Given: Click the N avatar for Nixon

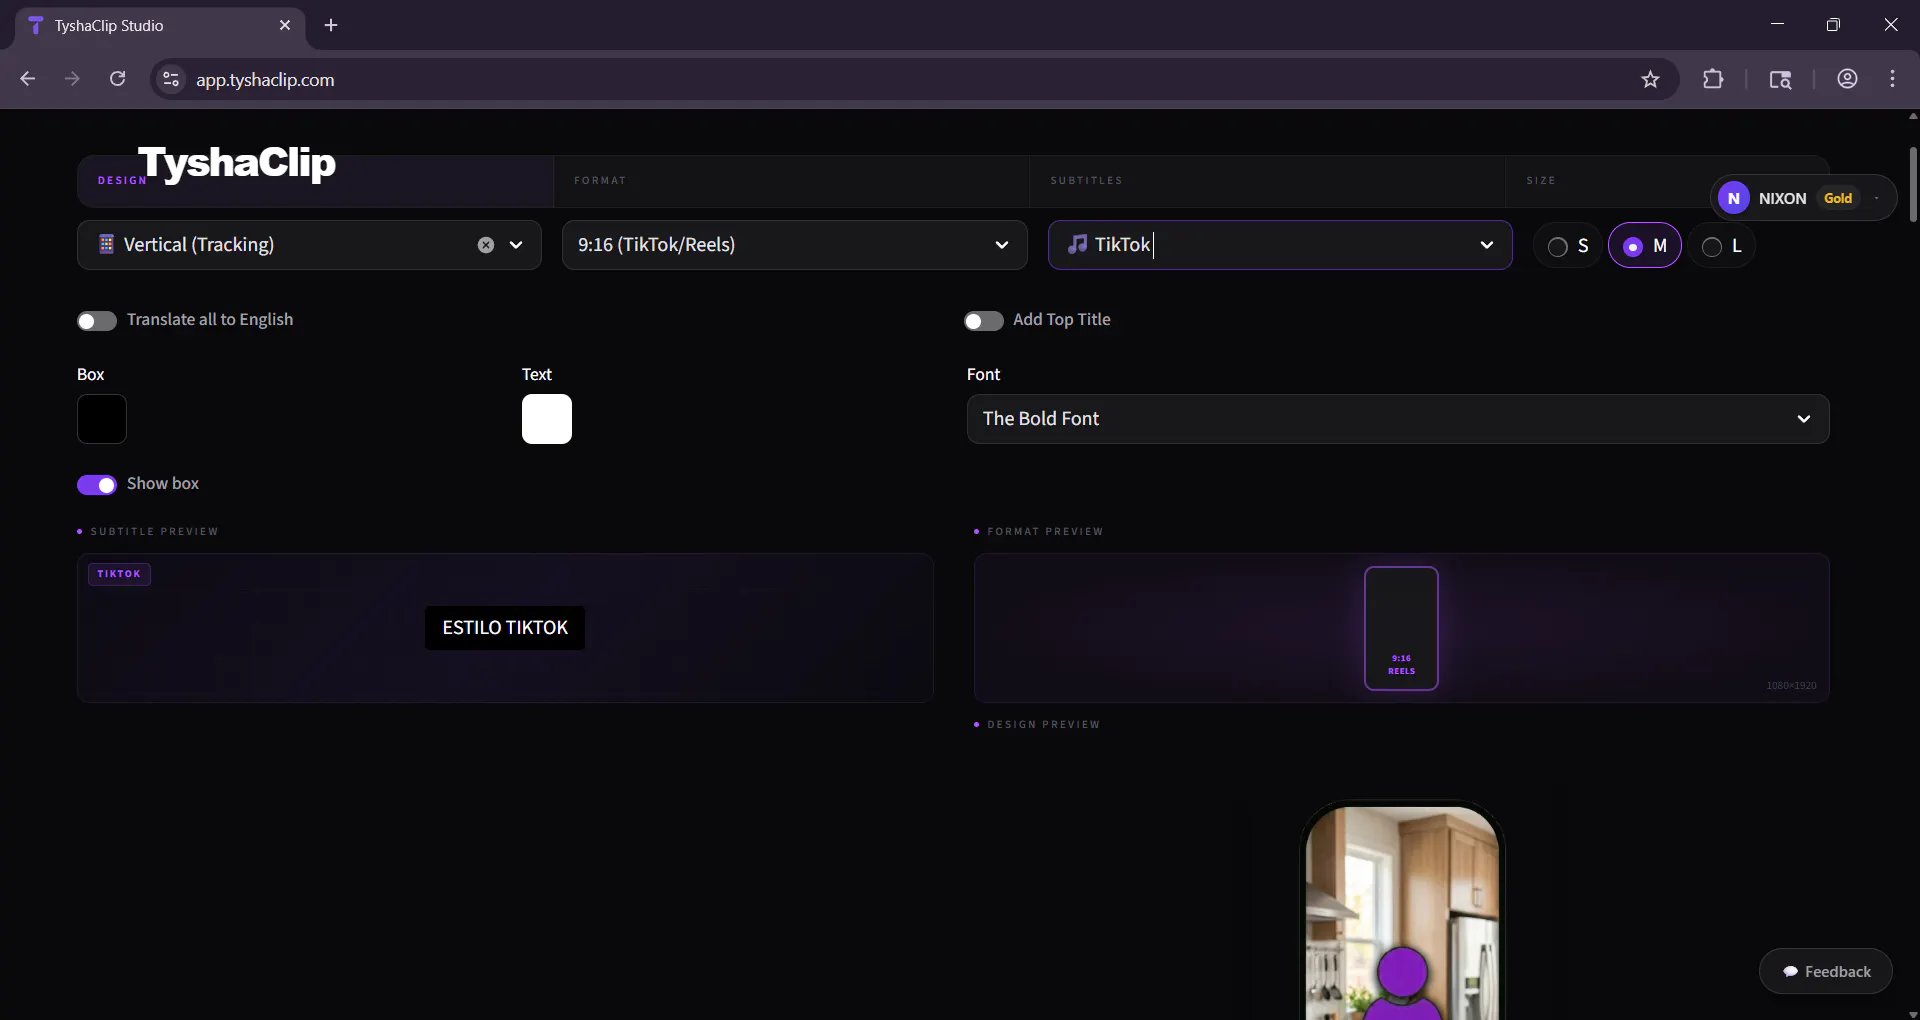Looking at the screenshot, I should [1734, 198].
